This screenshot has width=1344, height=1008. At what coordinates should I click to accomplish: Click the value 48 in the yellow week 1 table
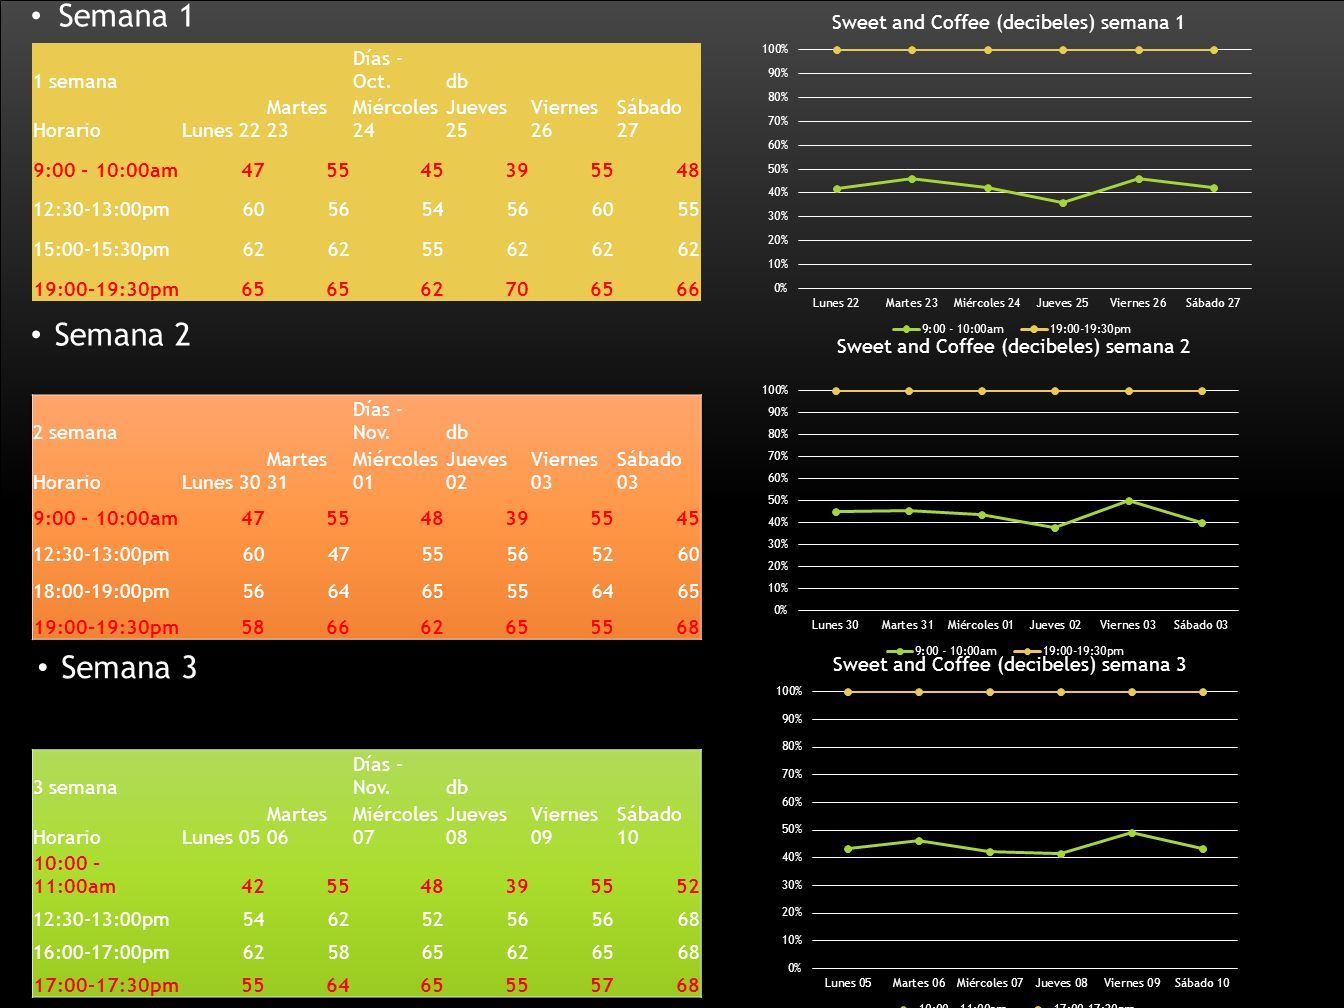[x=688, y=170]
